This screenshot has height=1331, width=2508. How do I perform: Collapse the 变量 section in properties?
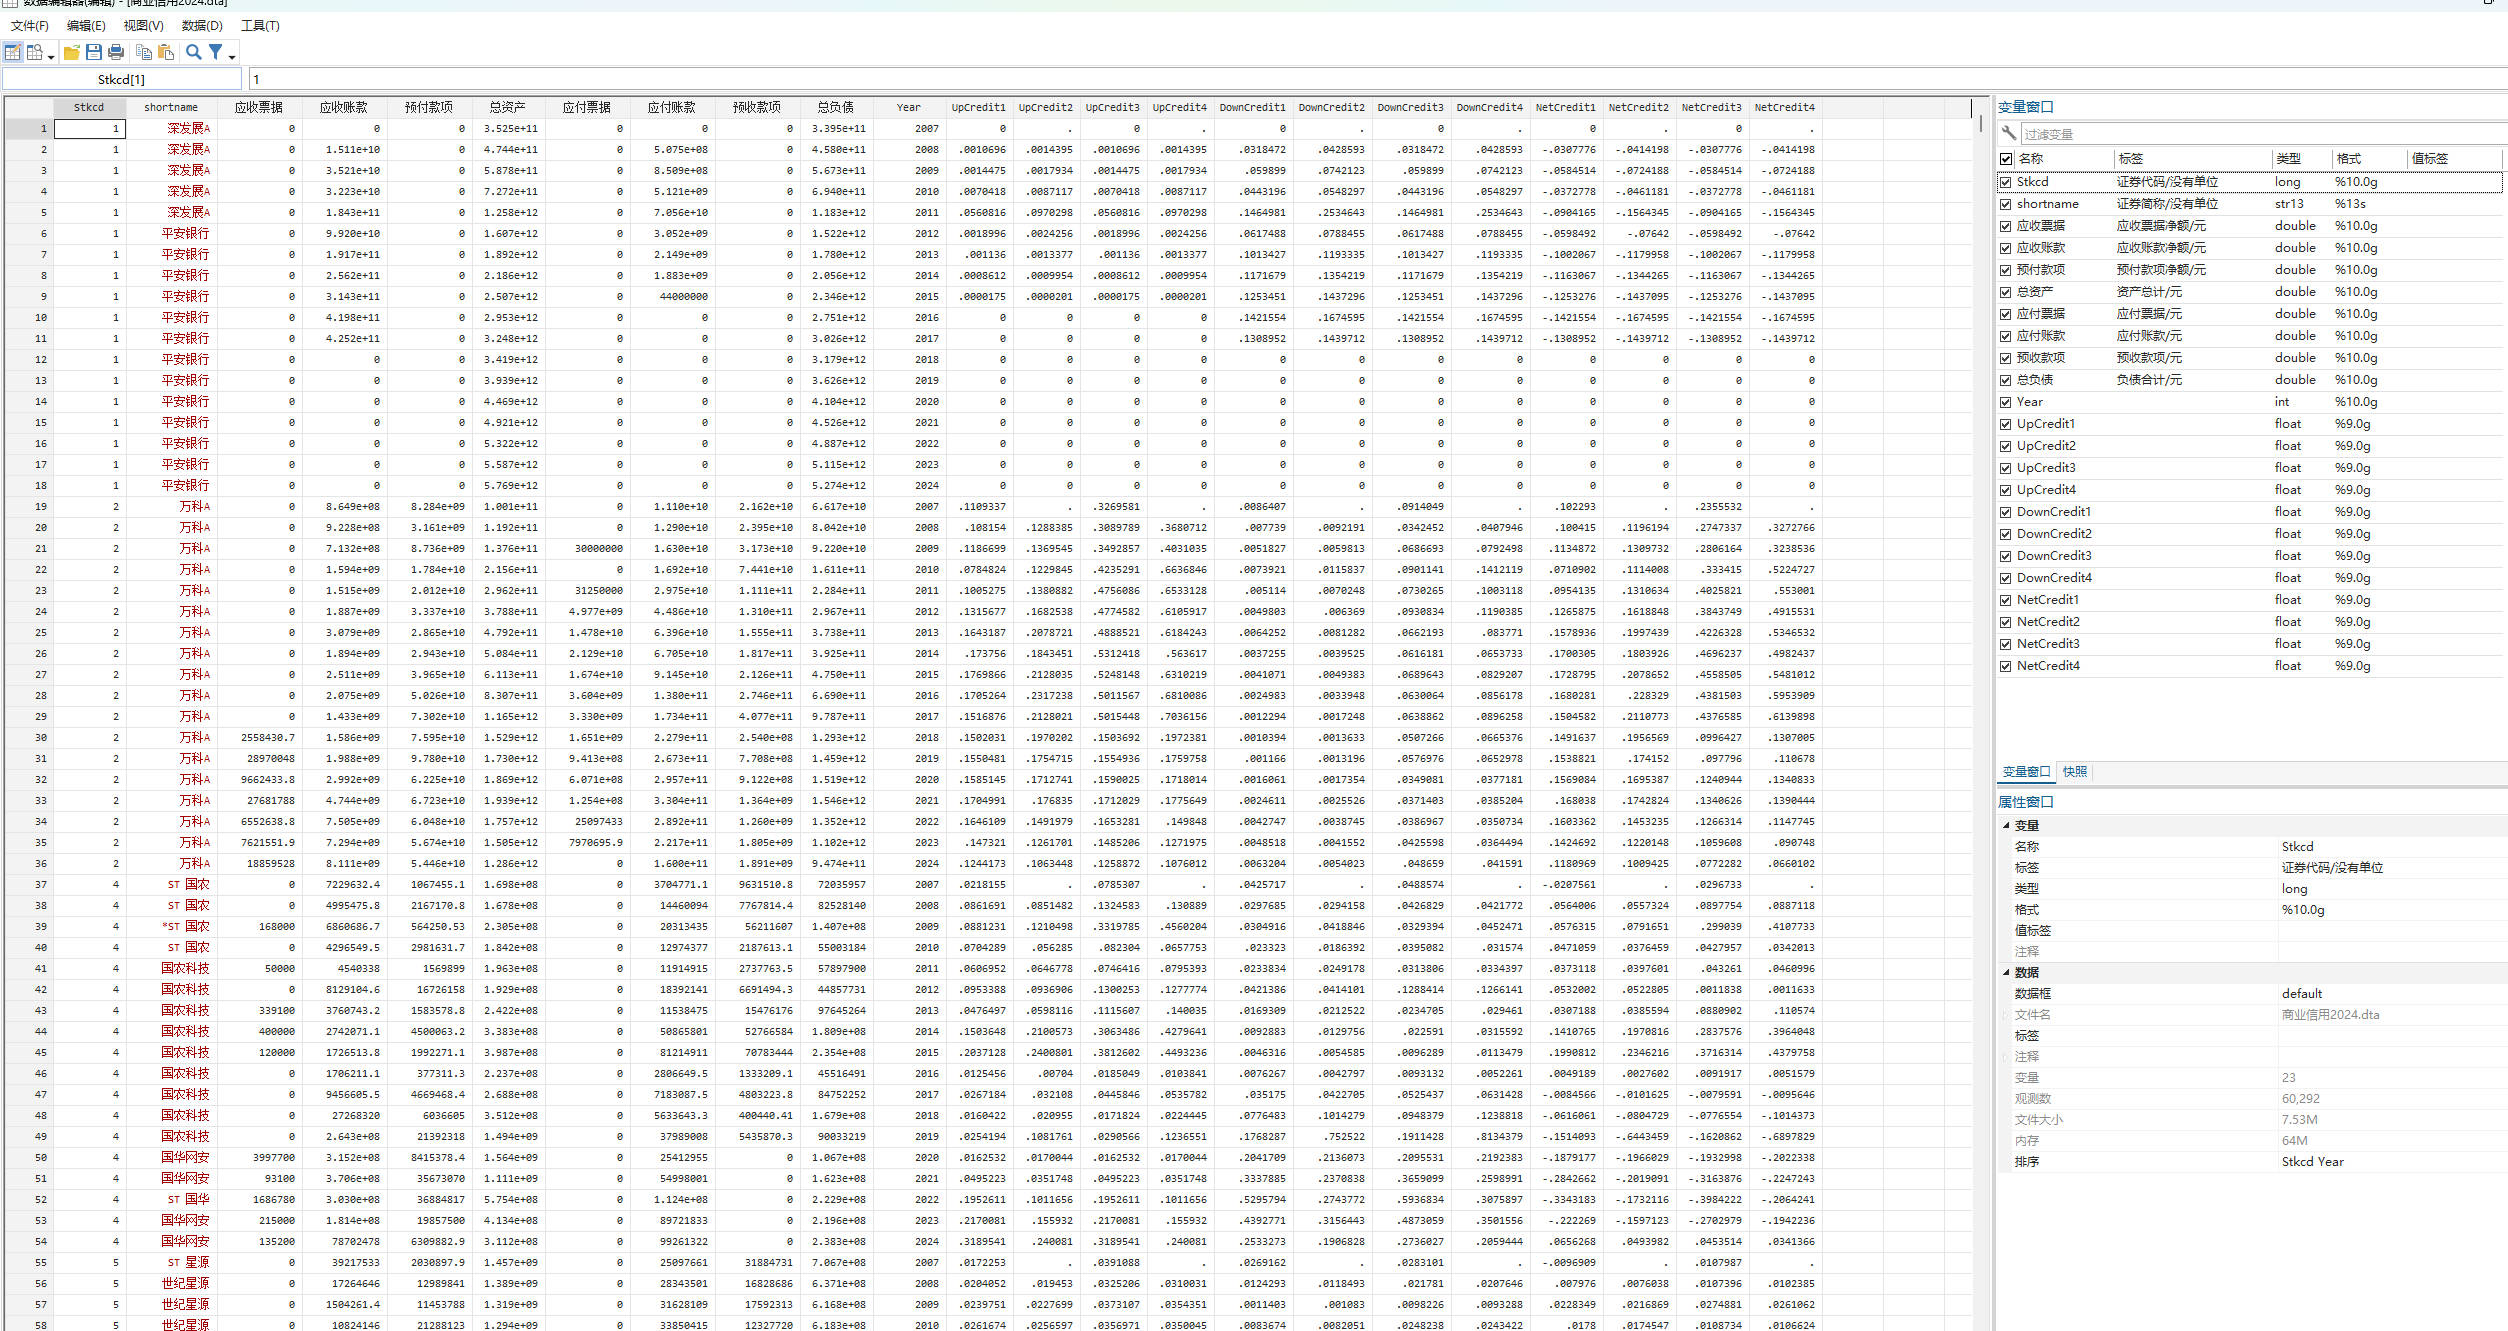tap(2006, 825)
